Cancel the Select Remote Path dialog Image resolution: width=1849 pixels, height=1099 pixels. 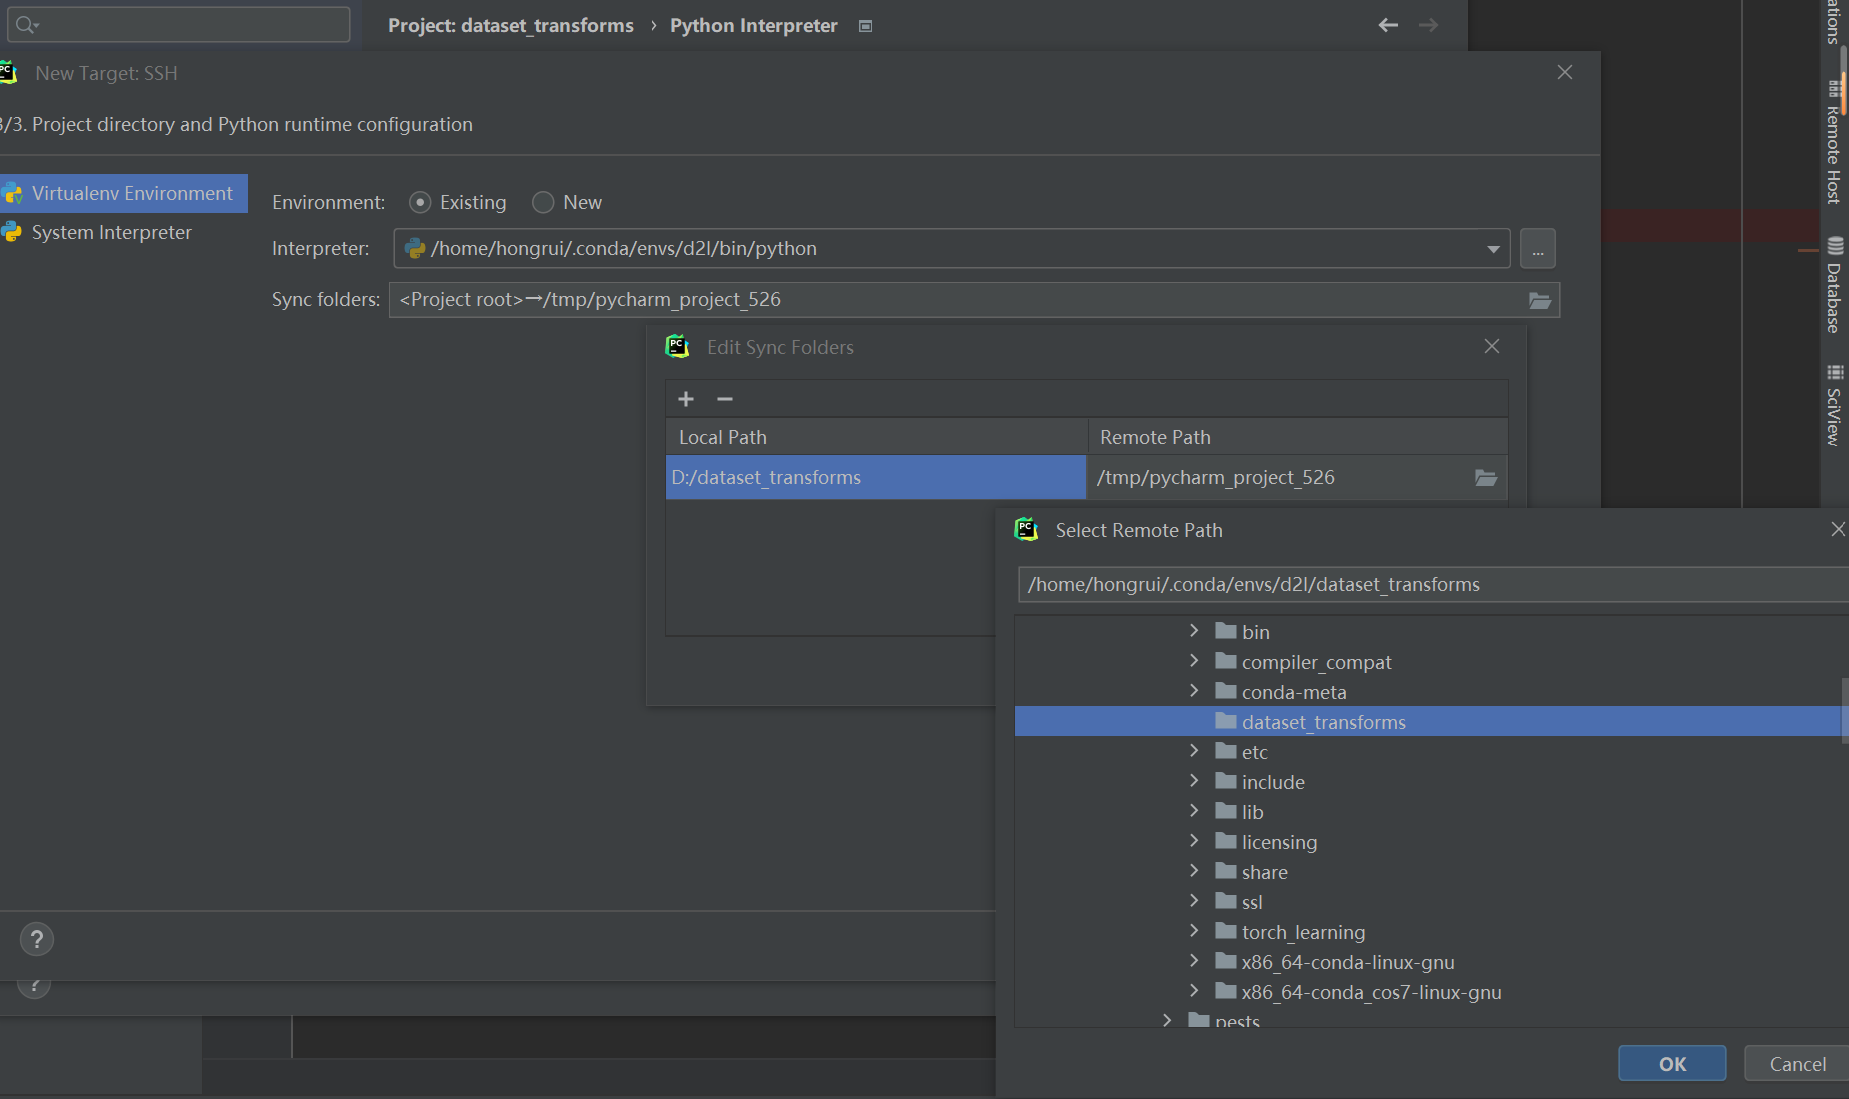(x=1797, y=1064)
